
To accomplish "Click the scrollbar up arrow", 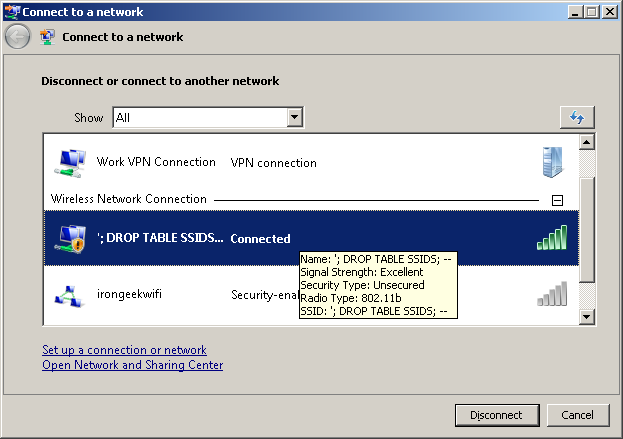I will coord(587,142).
